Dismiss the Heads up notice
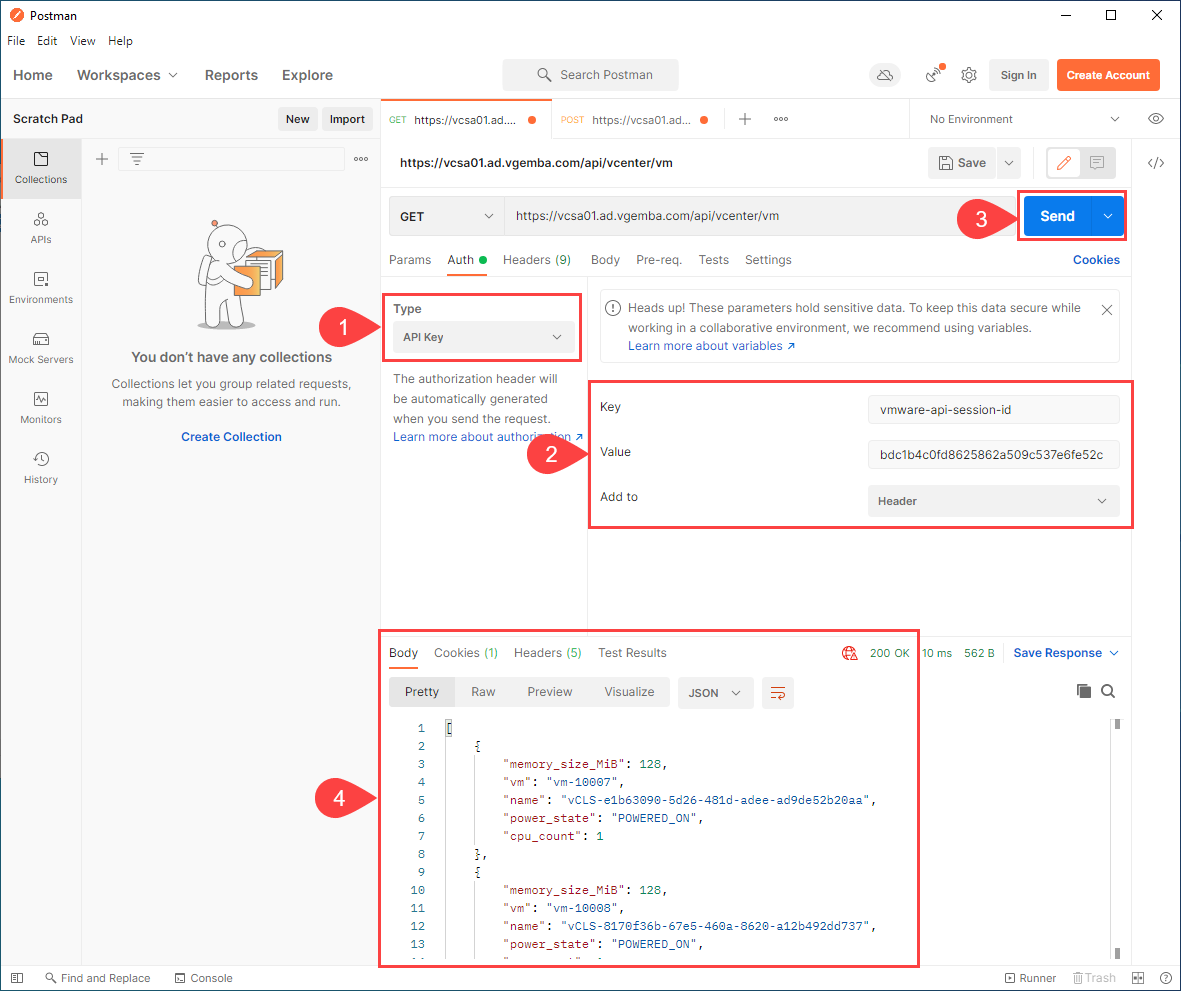This screenshot has height=991, width=1181. [x=1106, y=309]
